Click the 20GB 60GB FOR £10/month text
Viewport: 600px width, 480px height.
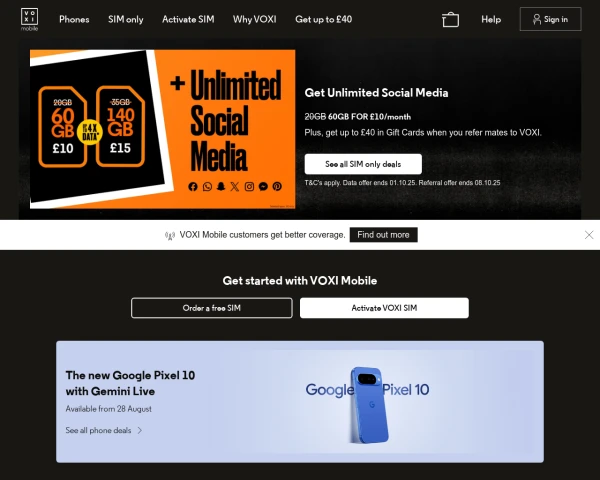coord(357,117)
